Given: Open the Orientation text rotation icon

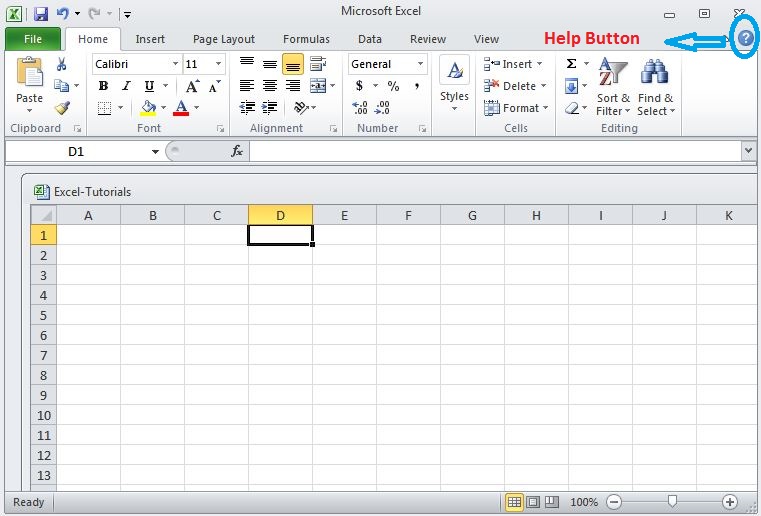Looking at the screenshot, I should tap(301, 107).
